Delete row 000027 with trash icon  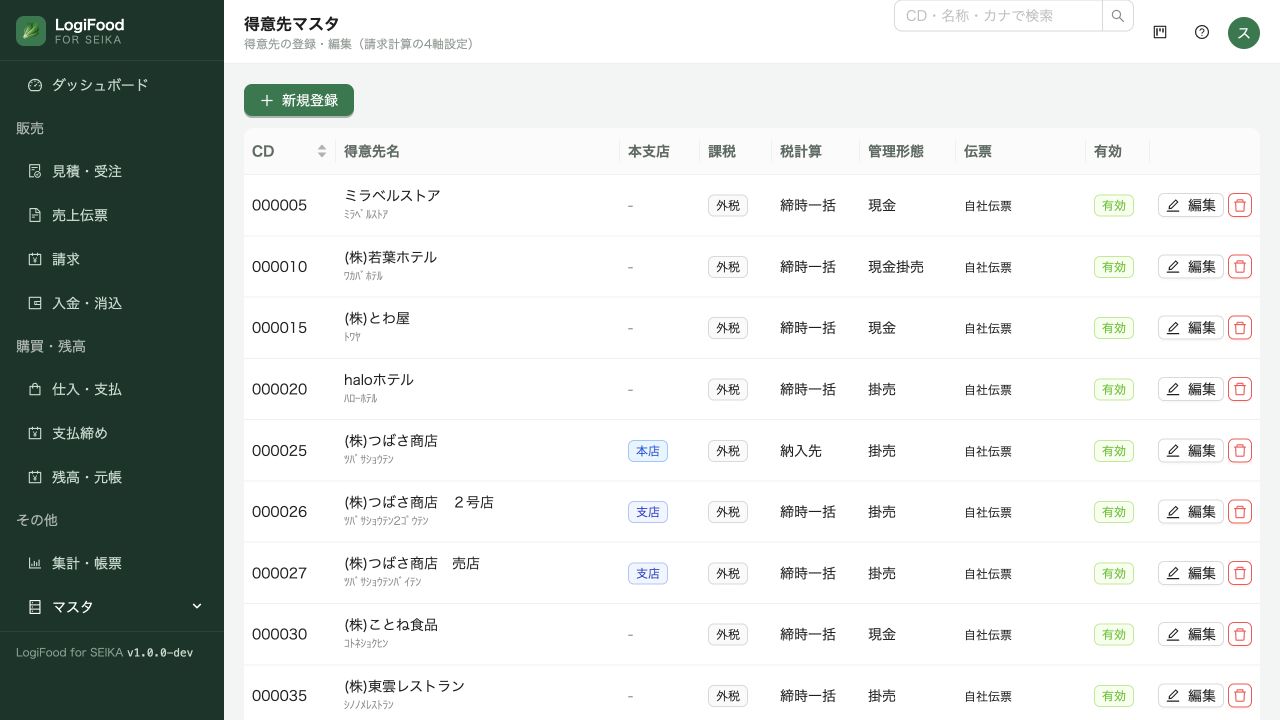[x=1240, y=573]
